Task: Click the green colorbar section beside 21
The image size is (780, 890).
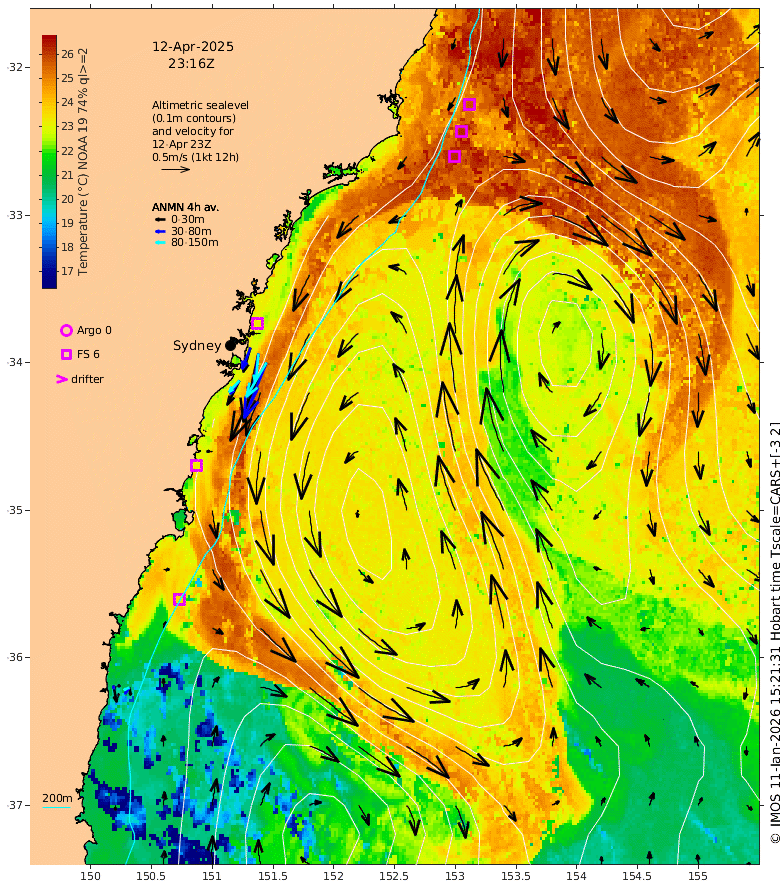Action: pos(49,175)
